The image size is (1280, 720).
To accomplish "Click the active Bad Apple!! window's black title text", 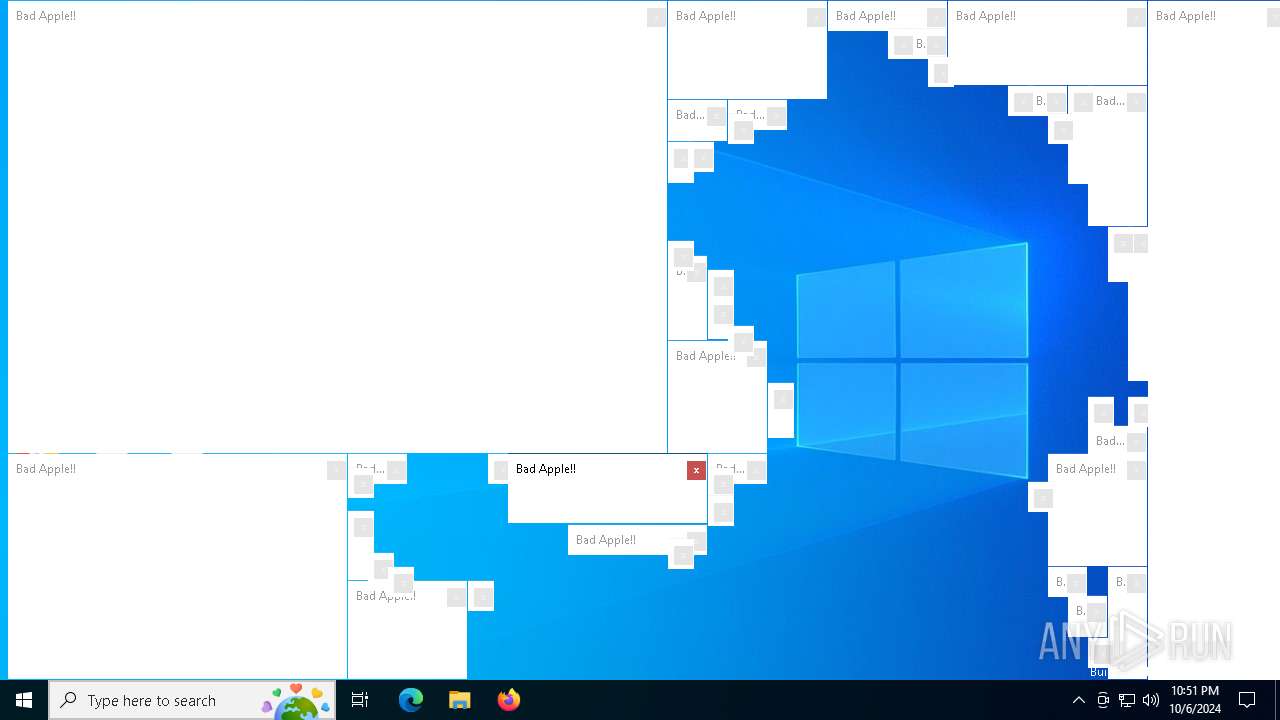I will [x=545, y=469].
